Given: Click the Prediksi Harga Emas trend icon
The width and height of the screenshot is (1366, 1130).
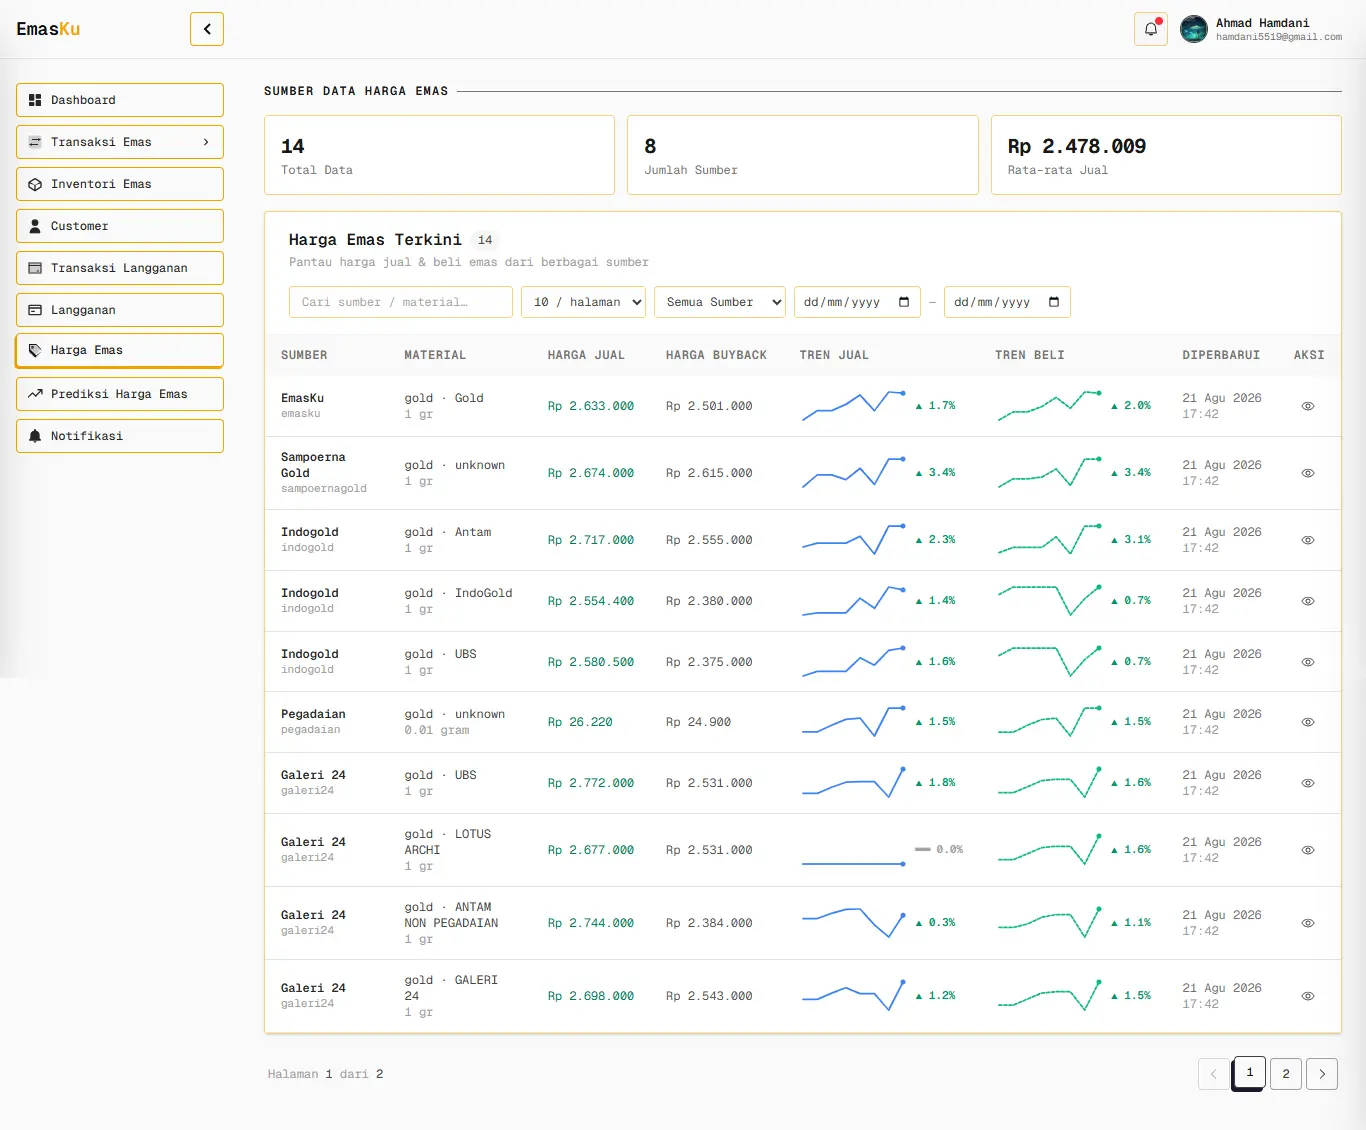Looking at the screenshot, I should point(35,394).
